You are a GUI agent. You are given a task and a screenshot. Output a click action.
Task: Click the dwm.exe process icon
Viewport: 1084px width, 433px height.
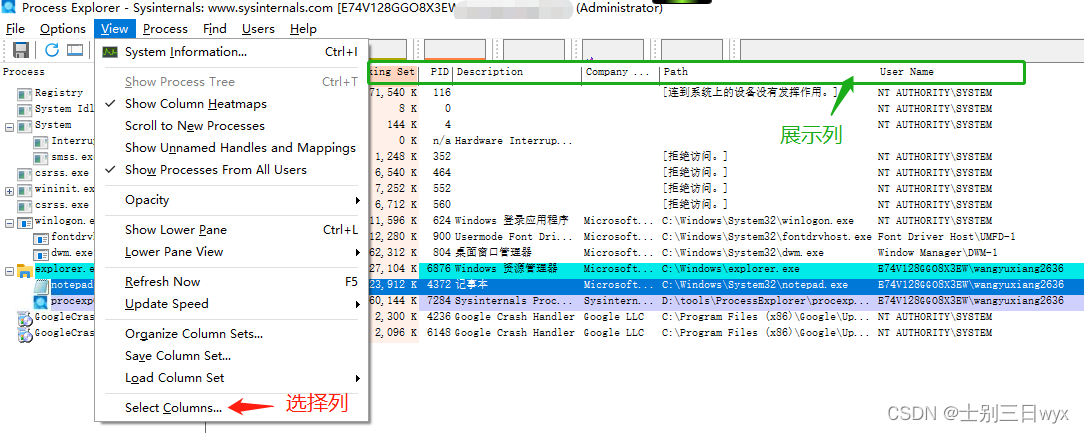point(41,253)
